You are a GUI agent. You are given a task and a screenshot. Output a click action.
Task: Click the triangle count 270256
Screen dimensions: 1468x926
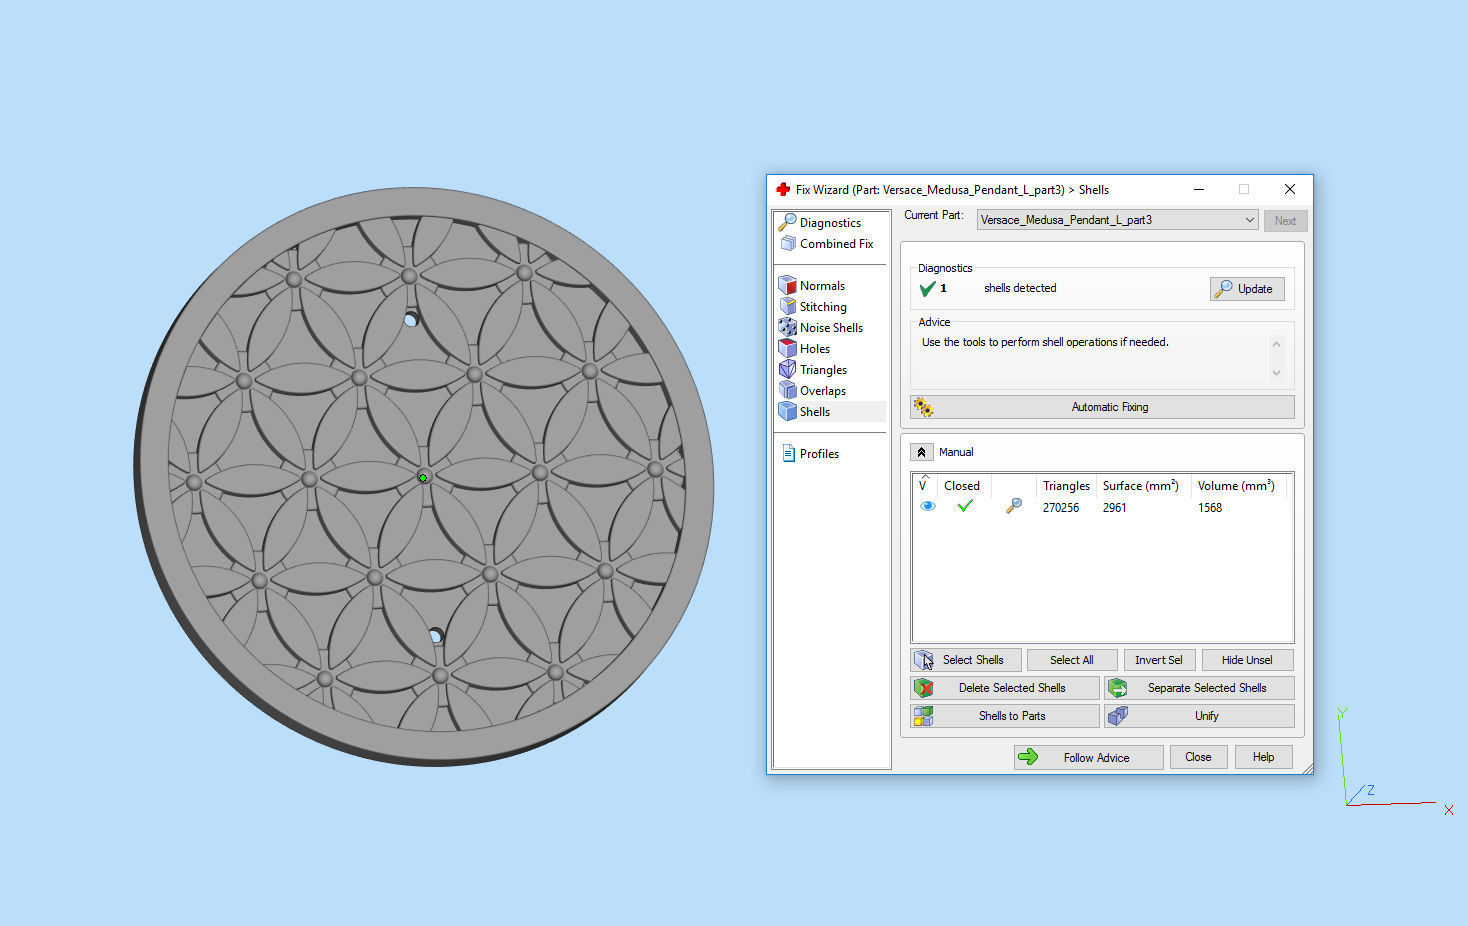tap(1061, 508)
